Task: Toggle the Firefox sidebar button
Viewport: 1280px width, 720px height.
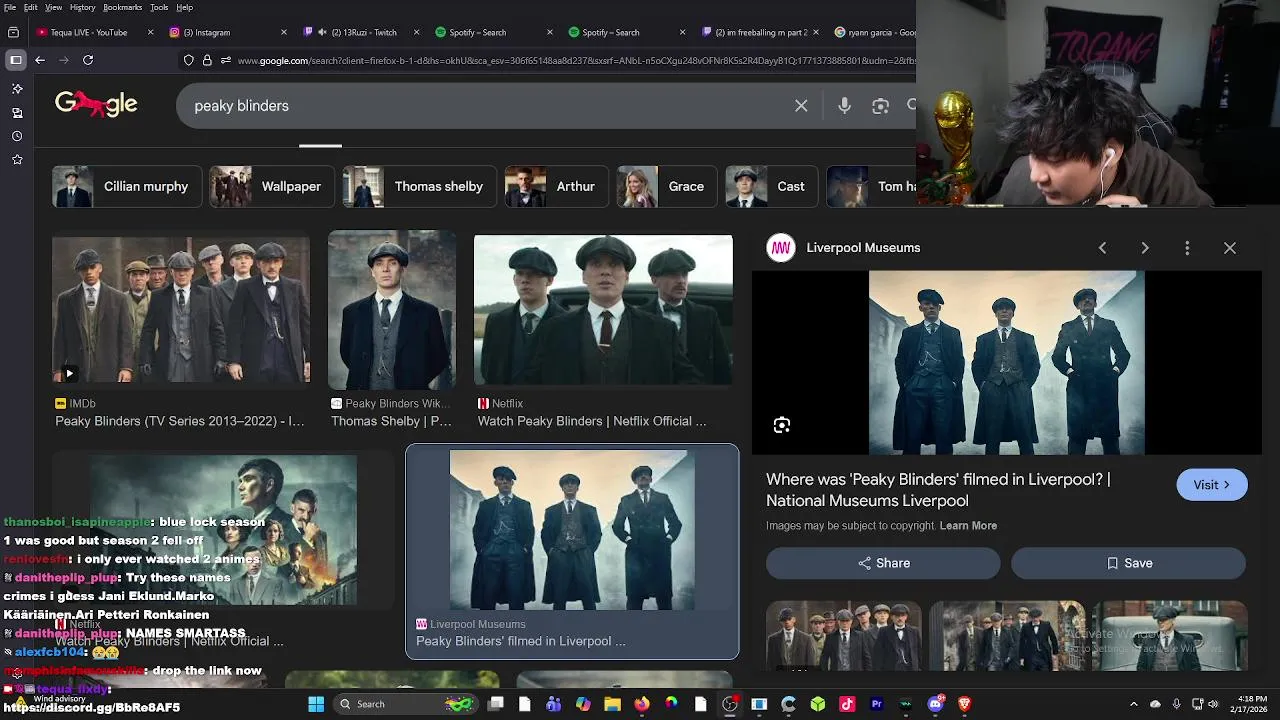Action: point(16,60)
